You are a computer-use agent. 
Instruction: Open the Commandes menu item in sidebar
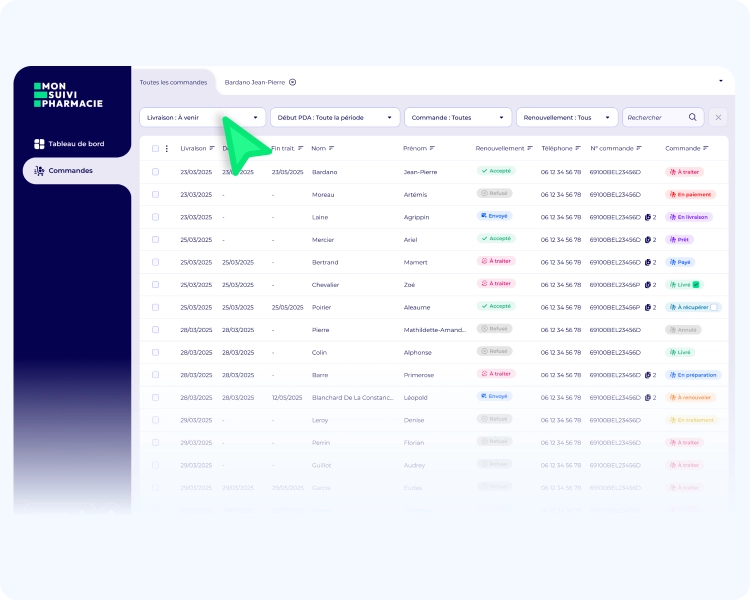70,171
